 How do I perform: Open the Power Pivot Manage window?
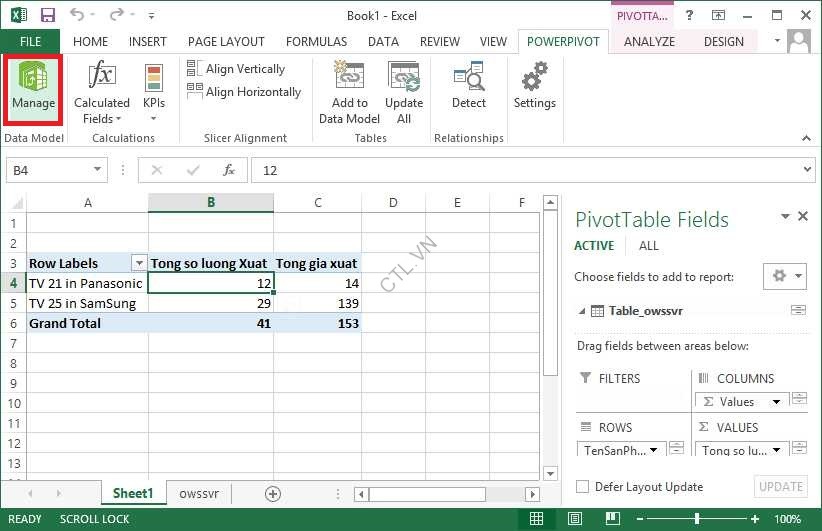pyautogui.click(x=33, y=87)
